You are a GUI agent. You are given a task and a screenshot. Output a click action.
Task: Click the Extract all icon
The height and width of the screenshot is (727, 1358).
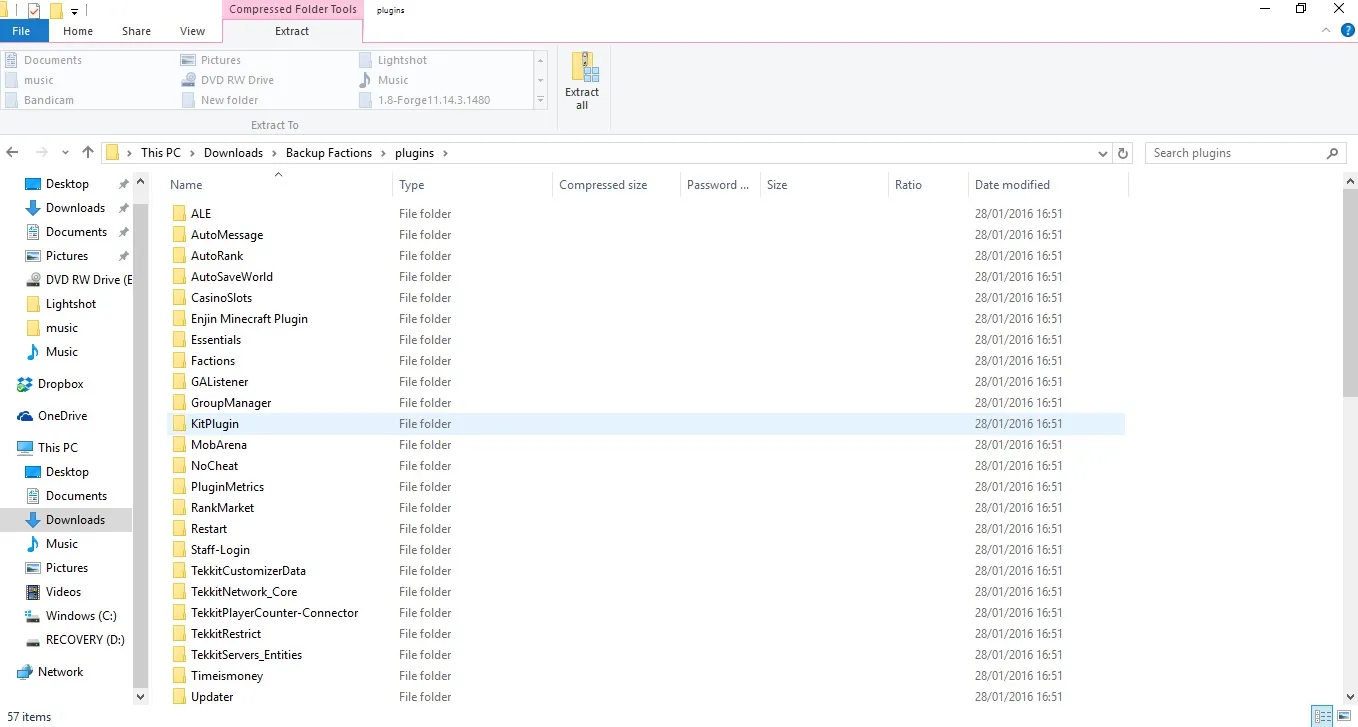[582, 80]
